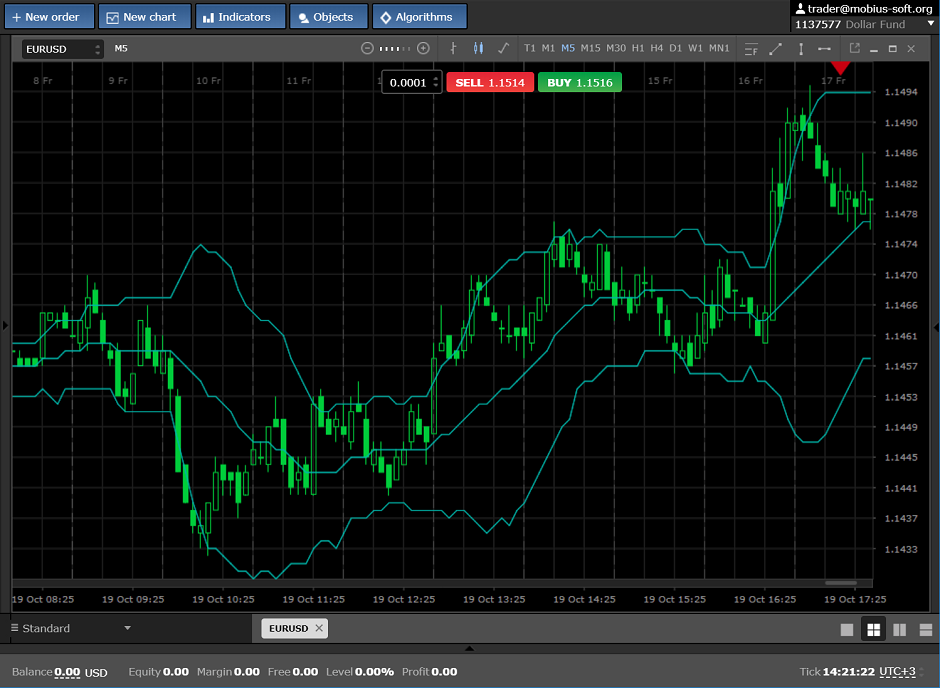Select the T1 tick timeframe

click(529, 49)
